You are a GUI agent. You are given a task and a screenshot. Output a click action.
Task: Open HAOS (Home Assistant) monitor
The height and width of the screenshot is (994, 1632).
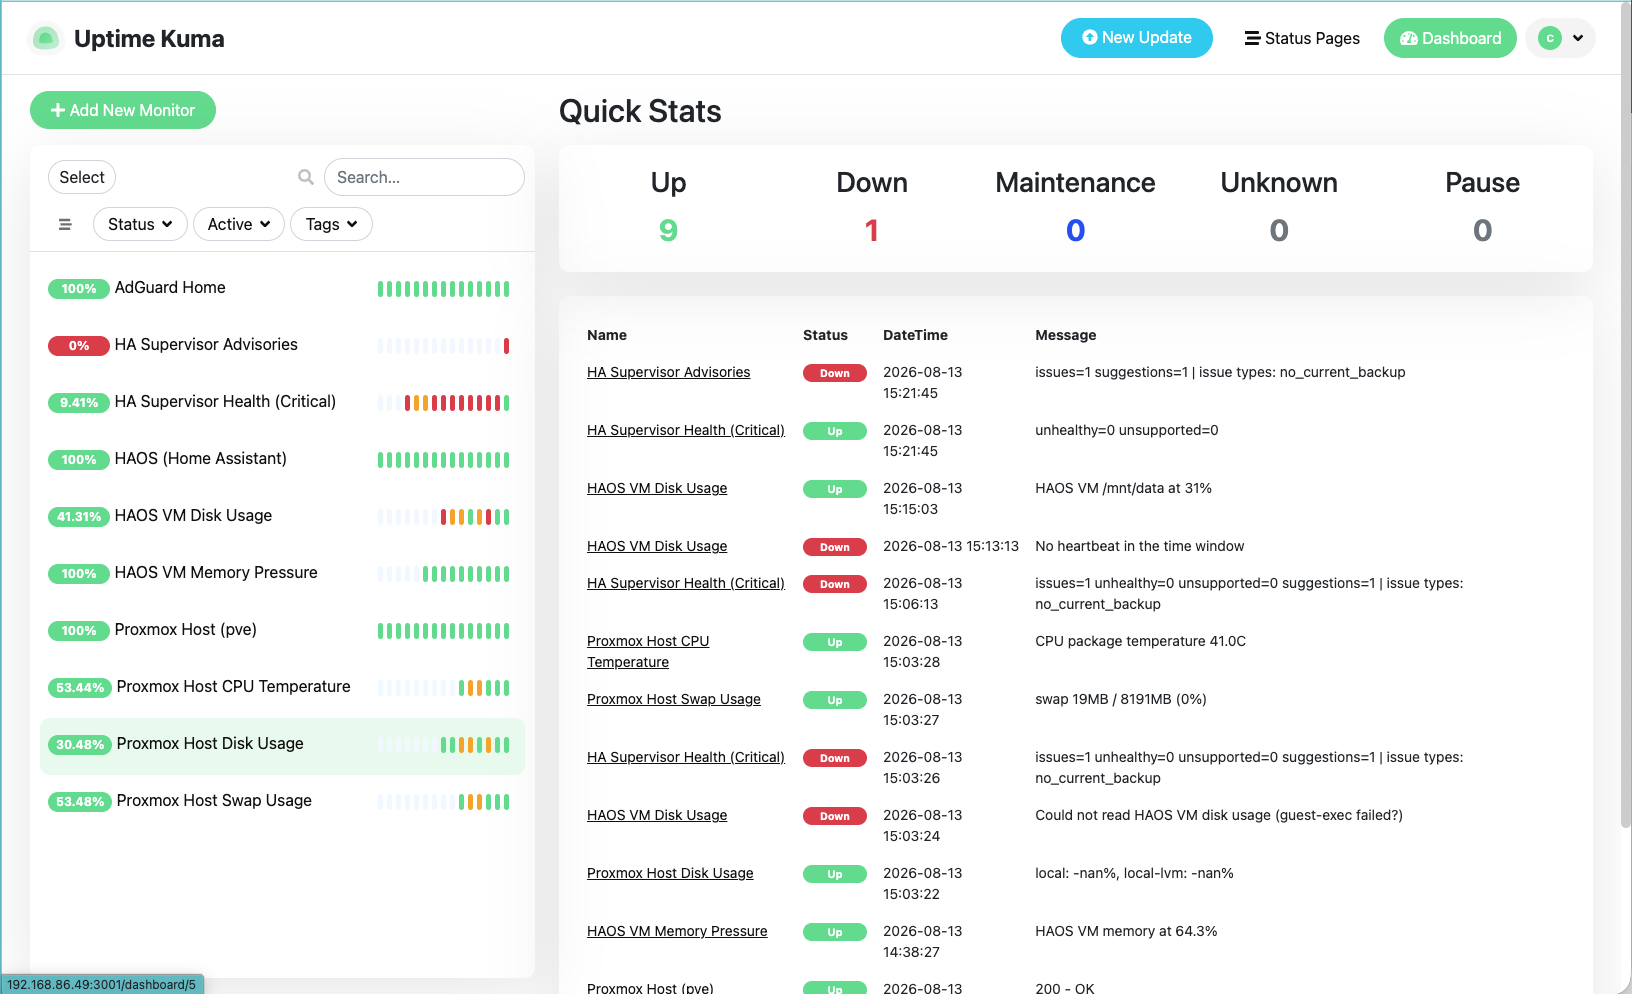point(282,460)
